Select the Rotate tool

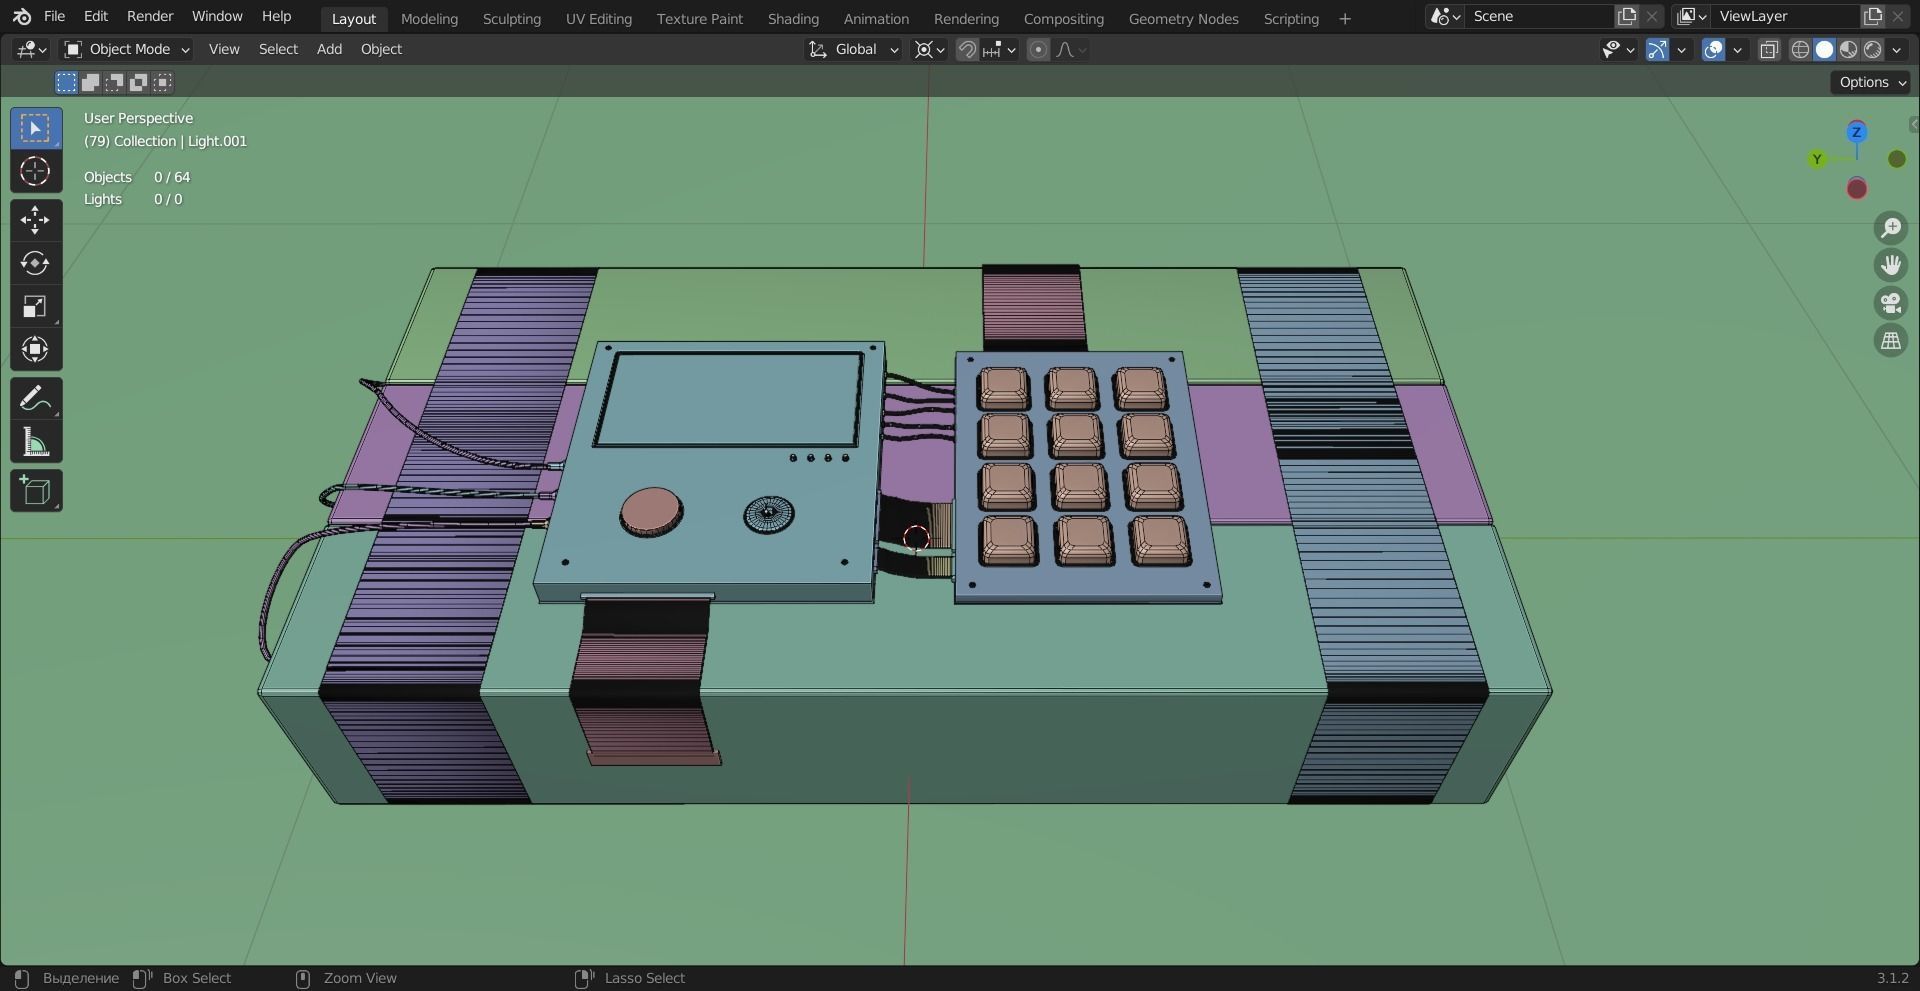(35, 263)
